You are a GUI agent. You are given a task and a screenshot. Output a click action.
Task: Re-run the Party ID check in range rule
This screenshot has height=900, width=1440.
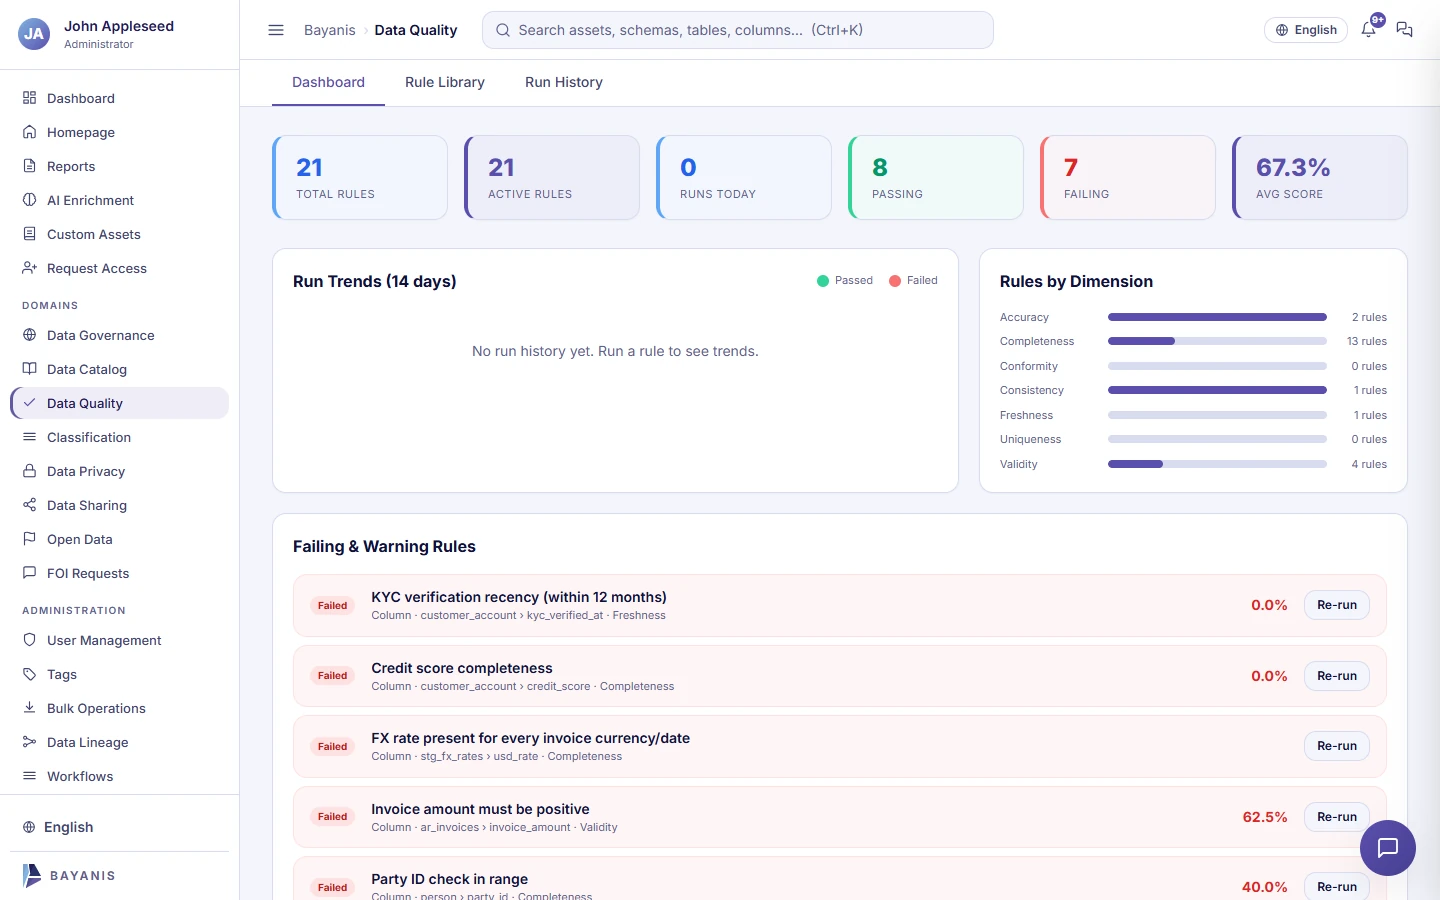point(1337,887)
